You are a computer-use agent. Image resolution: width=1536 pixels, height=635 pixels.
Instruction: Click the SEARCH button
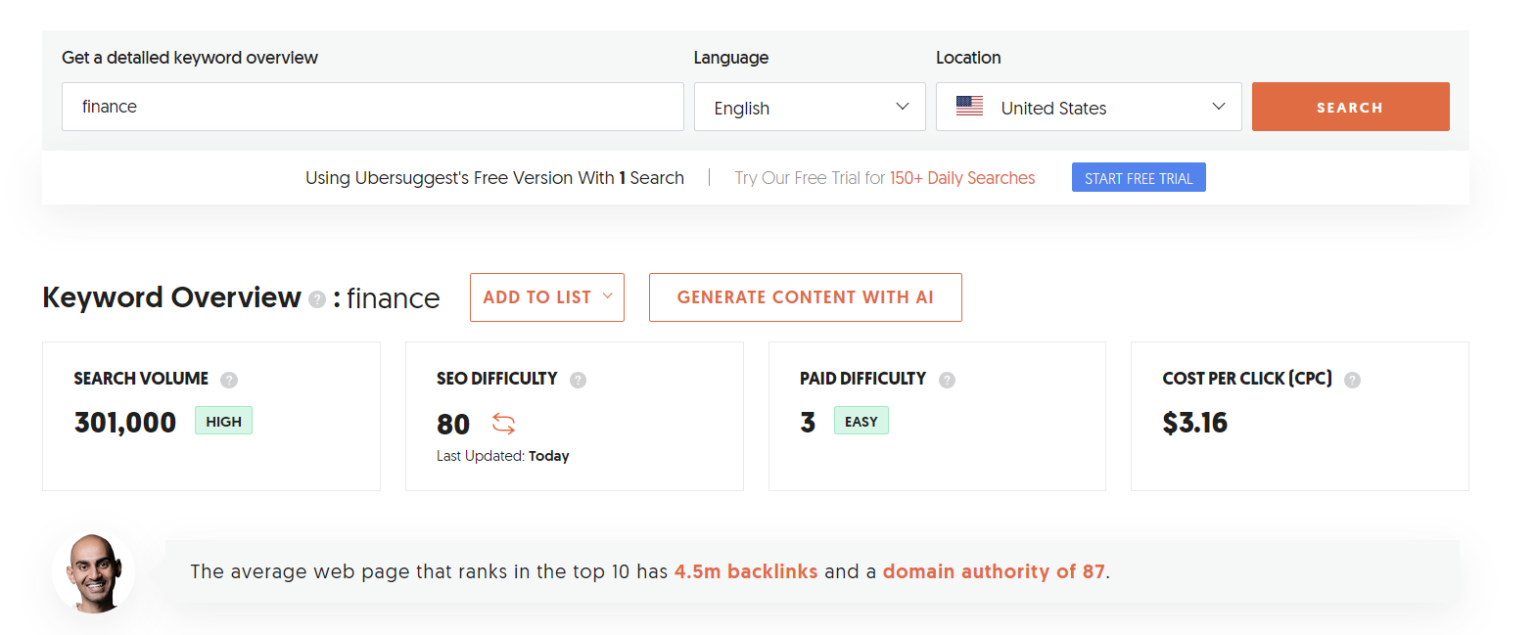(1350, 106)
